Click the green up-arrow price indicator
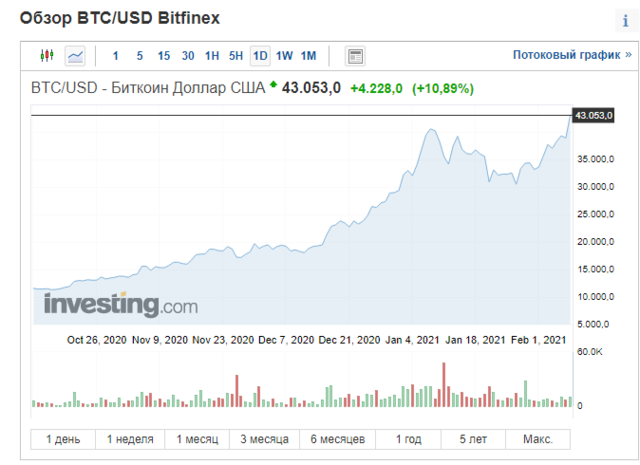640x465 pixels. tap(273, 85)
